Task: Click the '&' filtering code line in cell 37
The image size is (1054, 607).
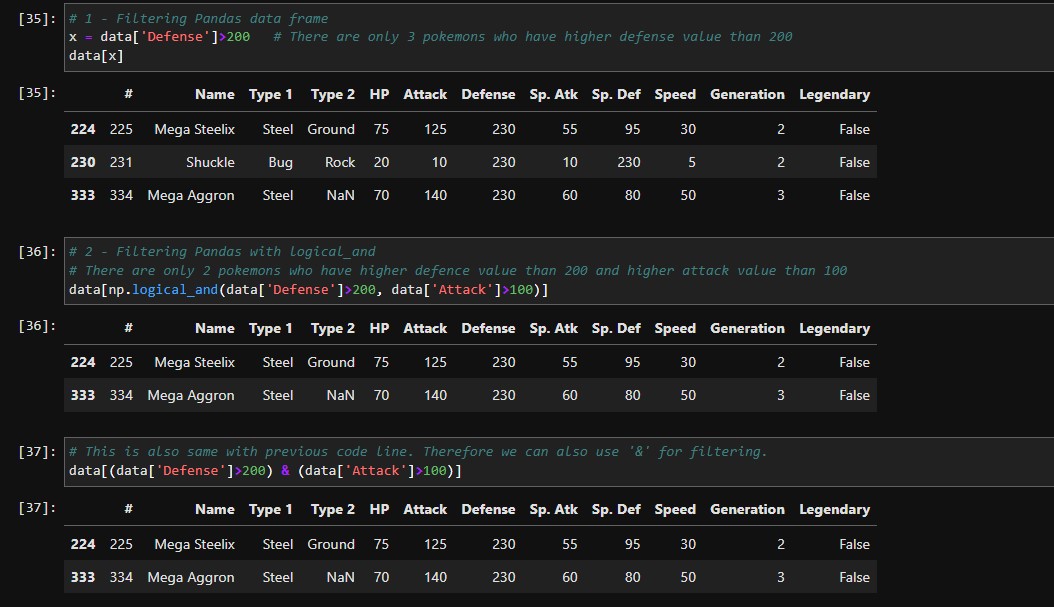Action: coord(265,471)
